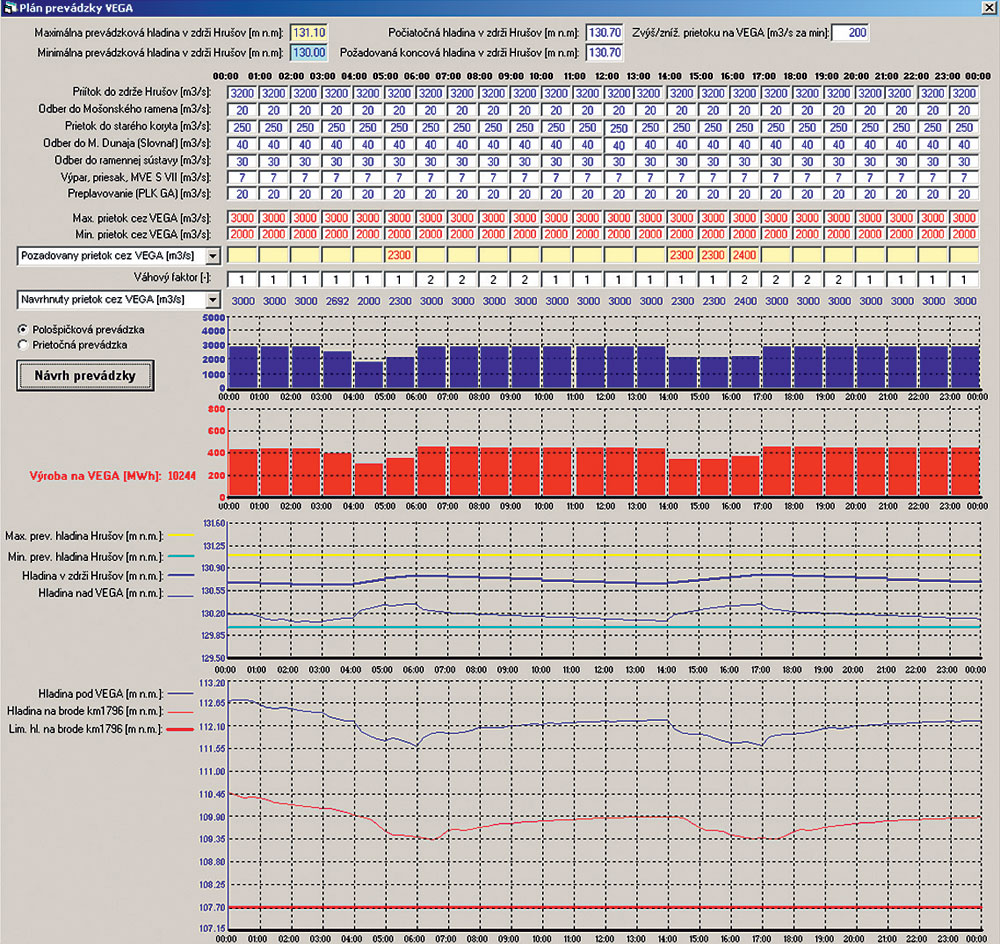Click the required flow cell showing 2400
1000x944 pixels.
(744, 256)
